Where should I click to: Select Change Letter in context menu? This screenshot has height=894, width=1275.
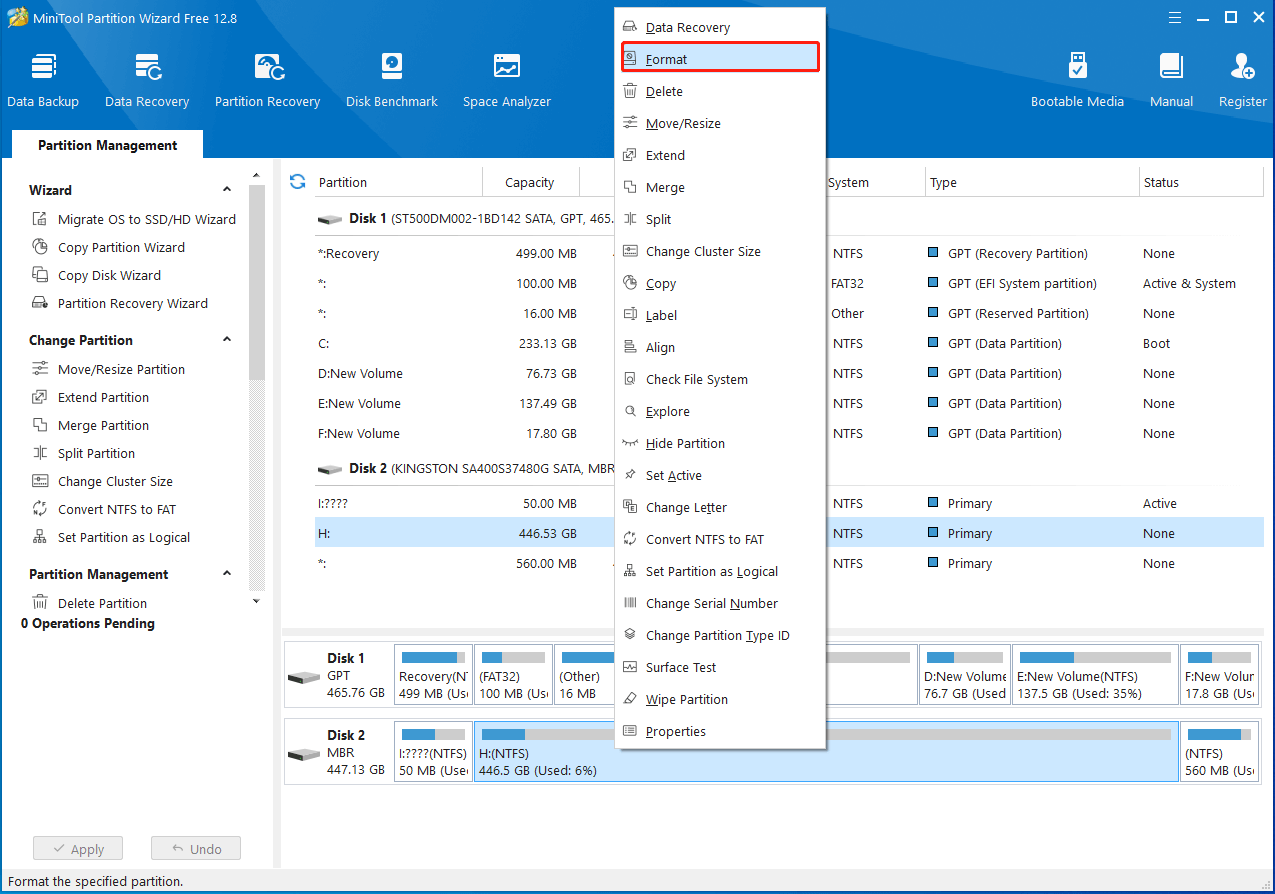pyautogui.click(x=720, y=507)
